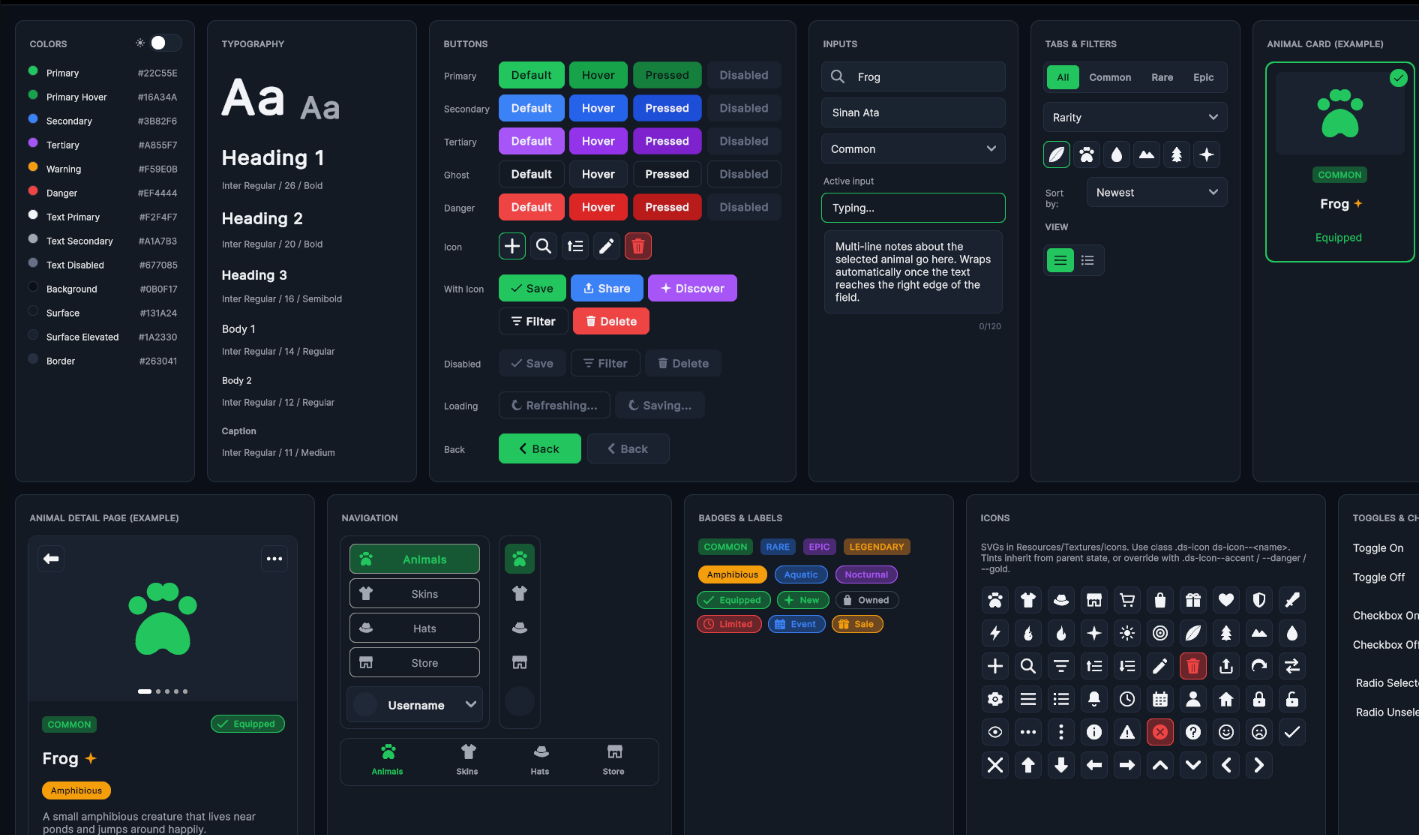Expand the Rarity dropdown
This screenshot has height=835, width=1419.
(1135, 117)
